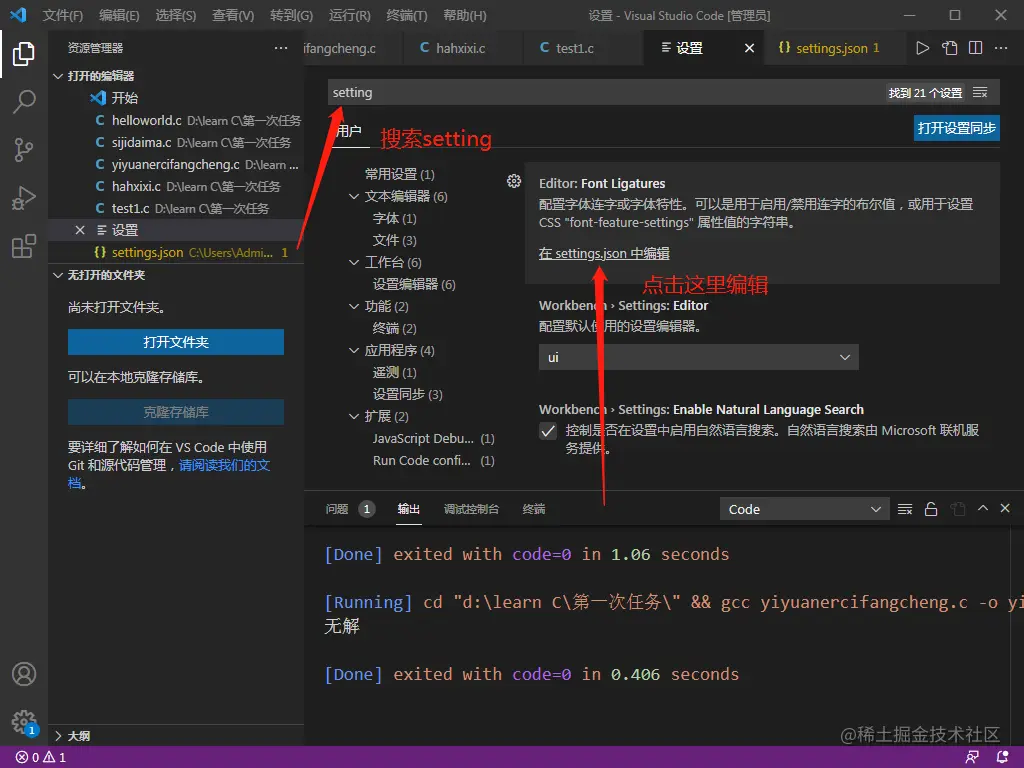This screenshot has height=768, width=1024.
Task: Select 设置同步 (3) in settings tree
Action: tap(408, 394)
